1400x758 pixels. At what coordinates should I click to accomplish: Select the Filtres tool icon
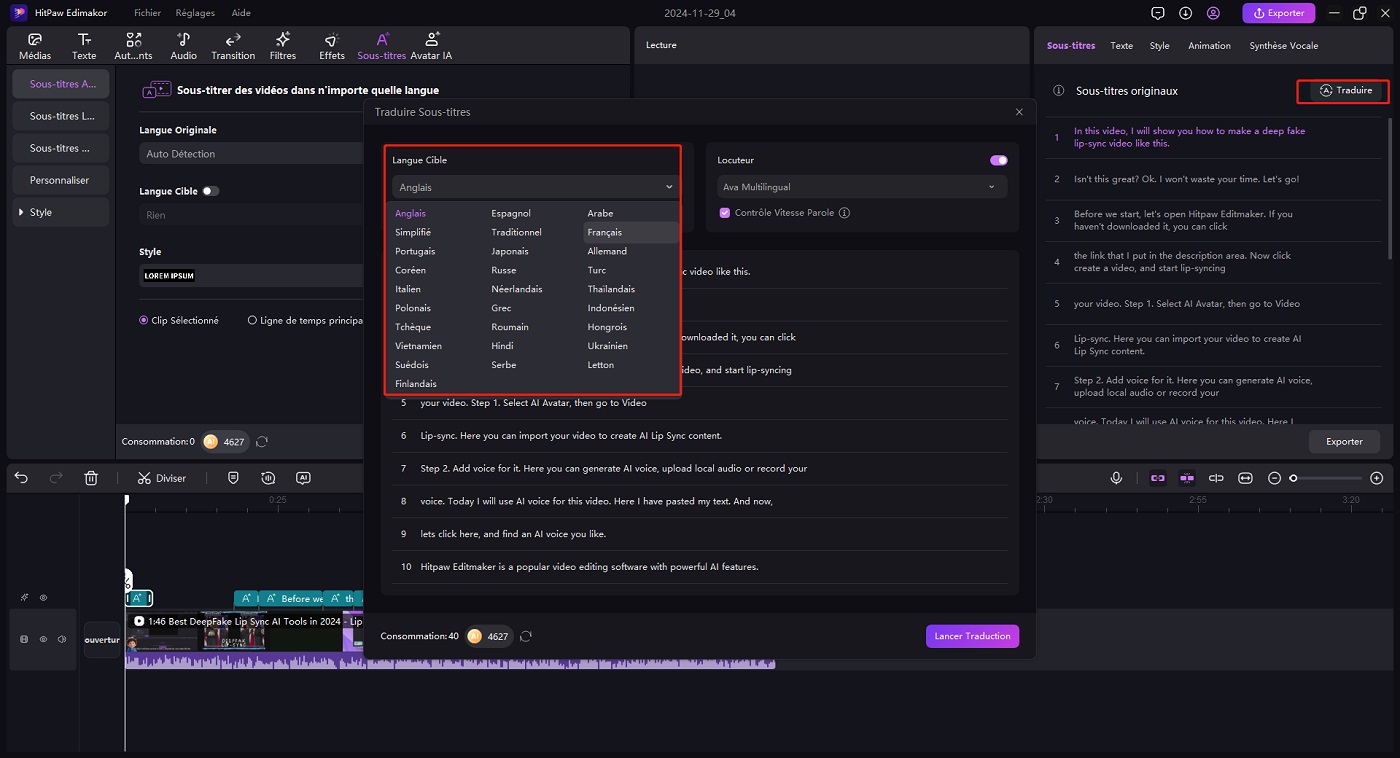coord(283,46)
